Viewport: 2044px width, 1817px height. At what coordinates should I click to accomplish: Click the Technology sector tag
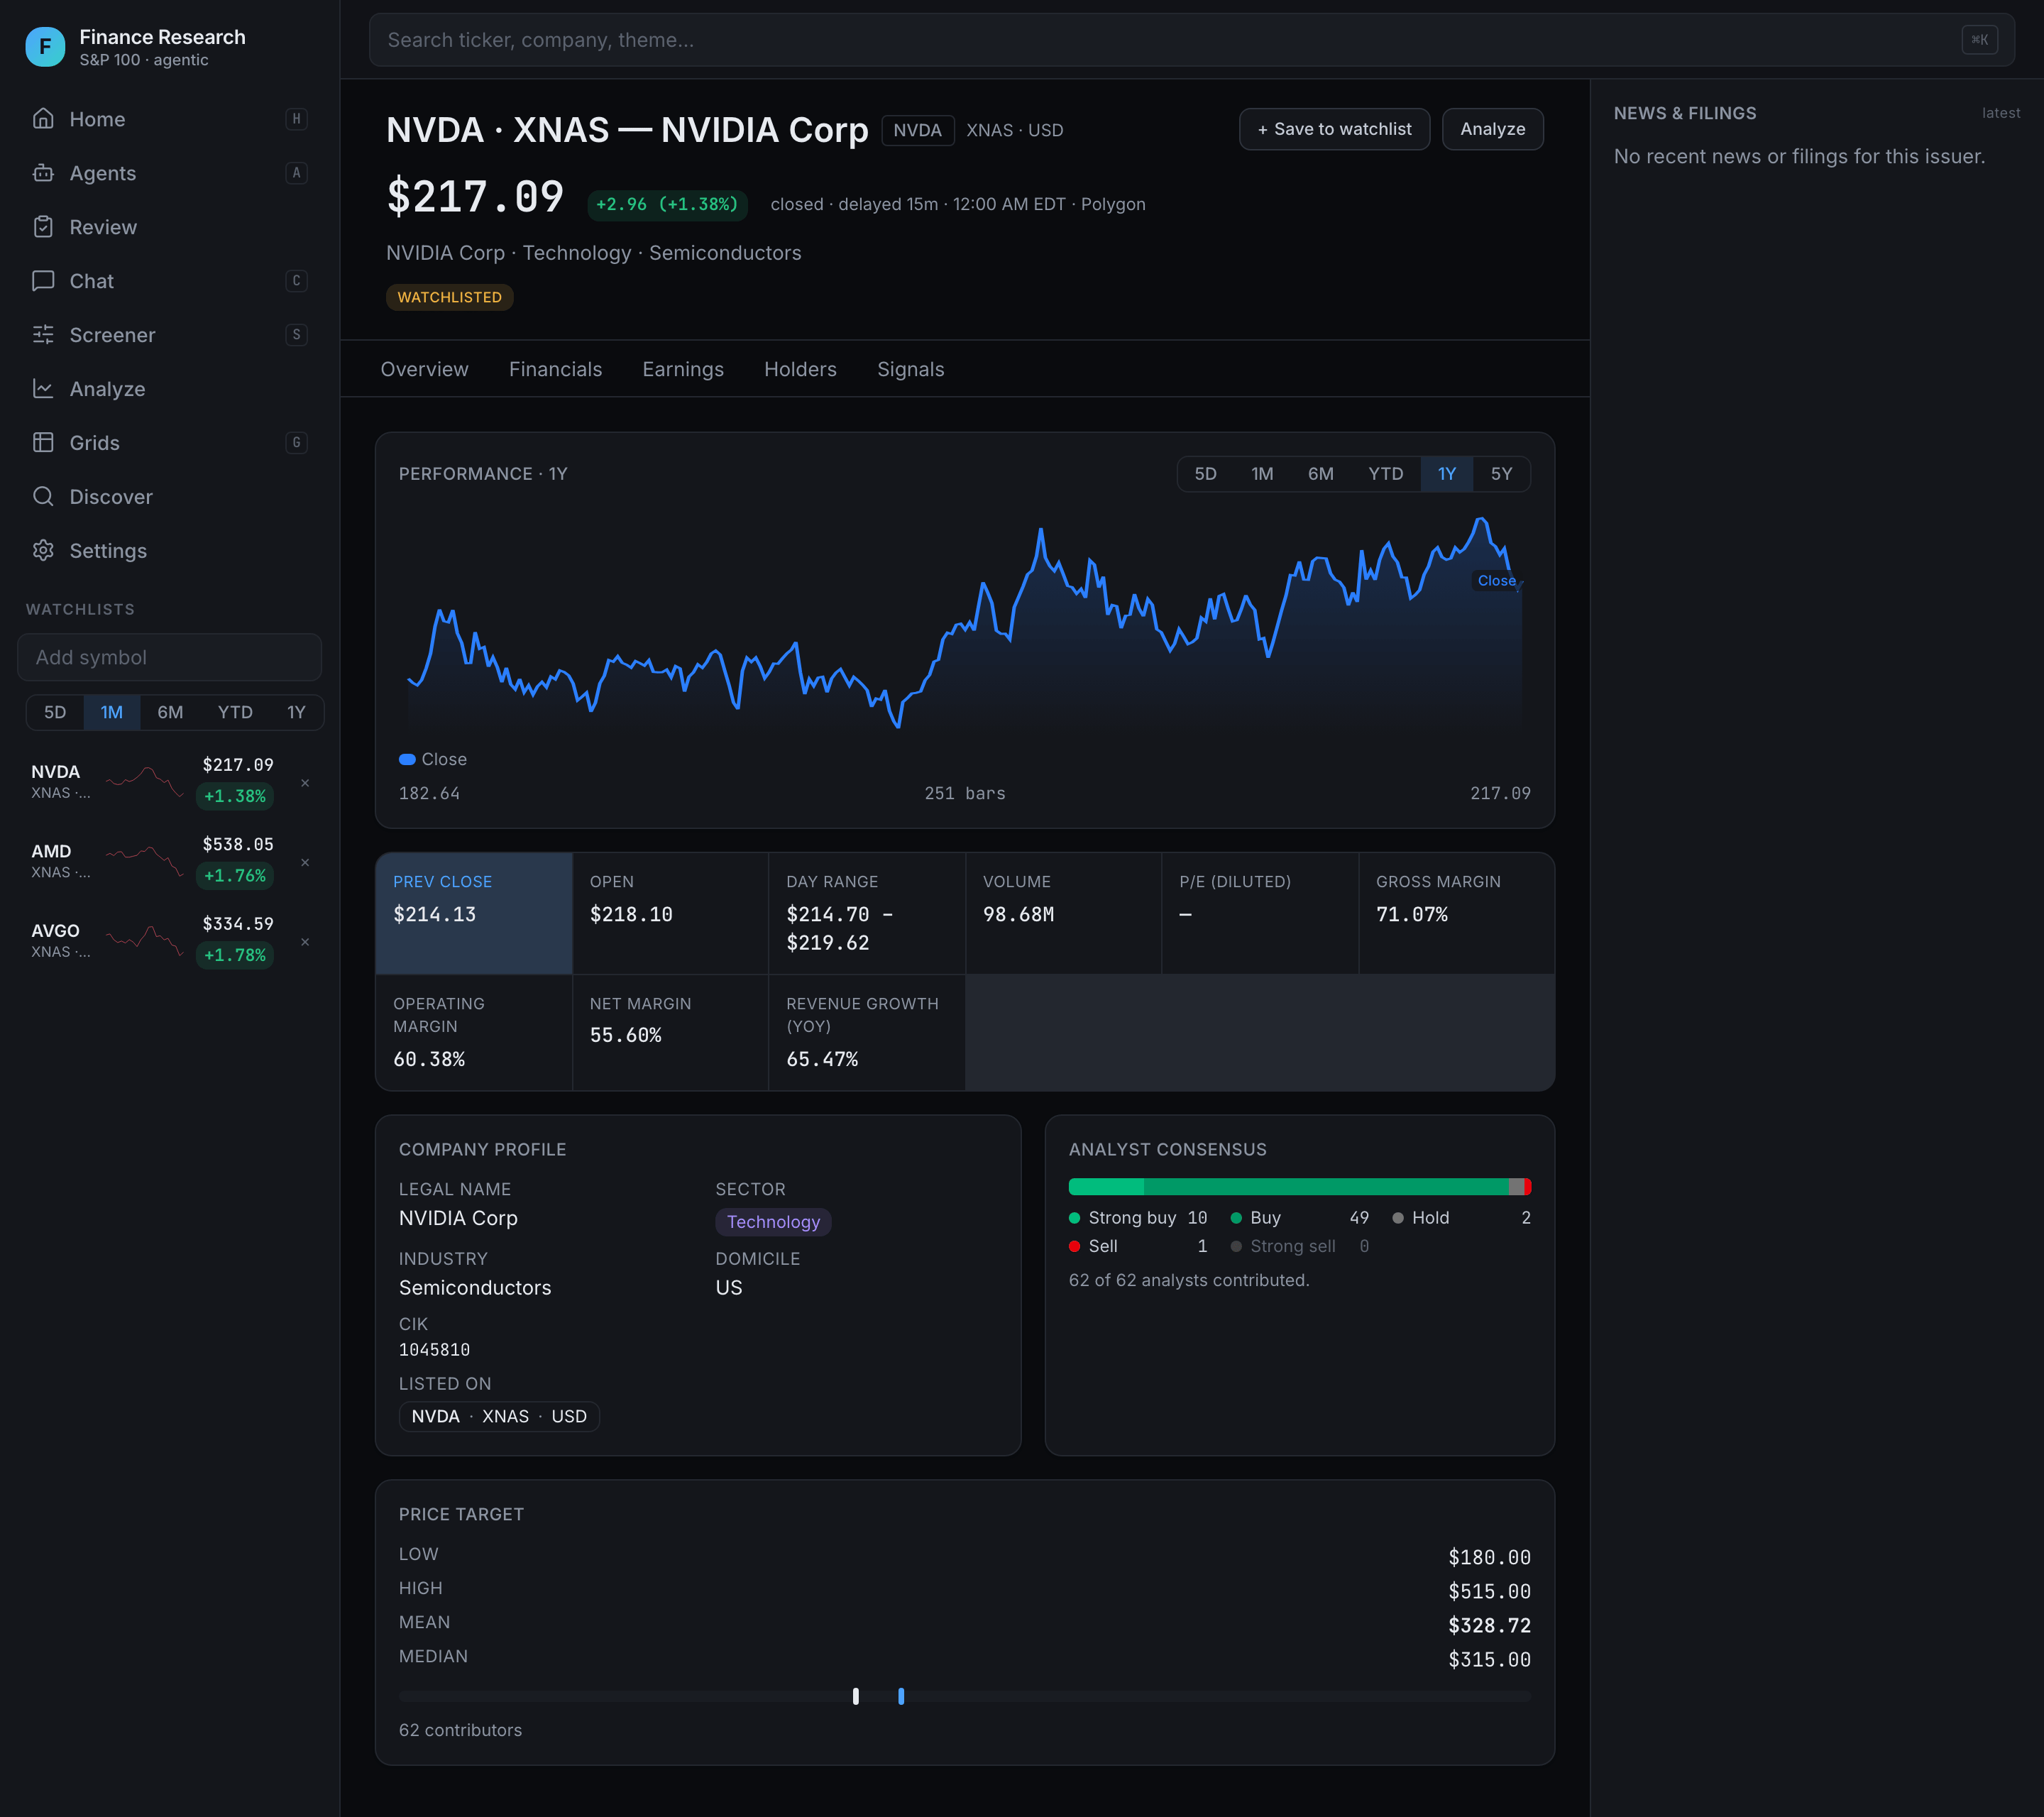pos(773,1222)
